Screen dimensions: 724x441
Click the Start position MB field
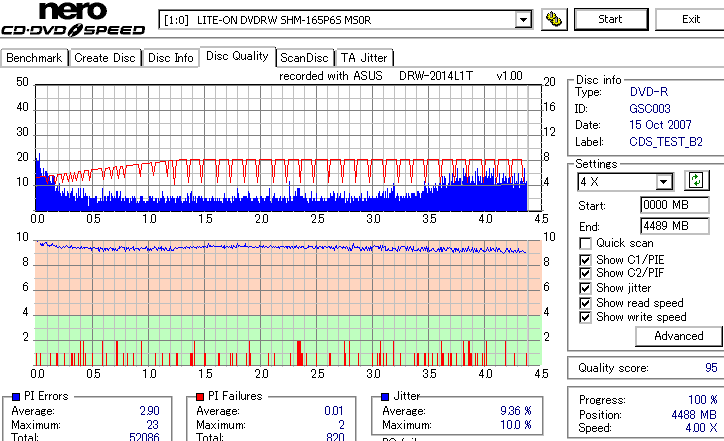pos(675,205)
